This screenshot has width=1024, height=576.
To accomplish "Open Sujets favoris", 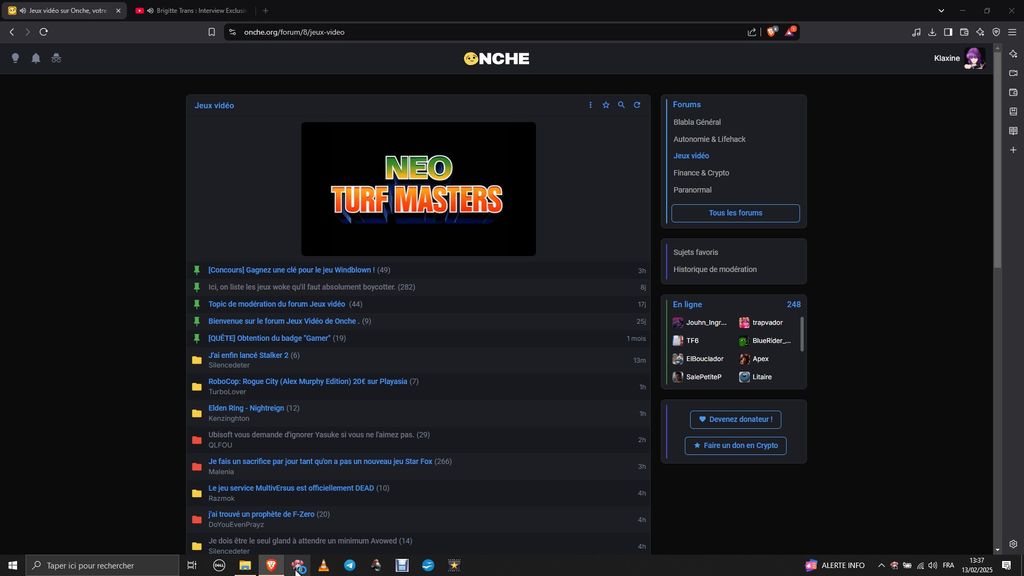I will pyautogui.click(x=696, y=252).
